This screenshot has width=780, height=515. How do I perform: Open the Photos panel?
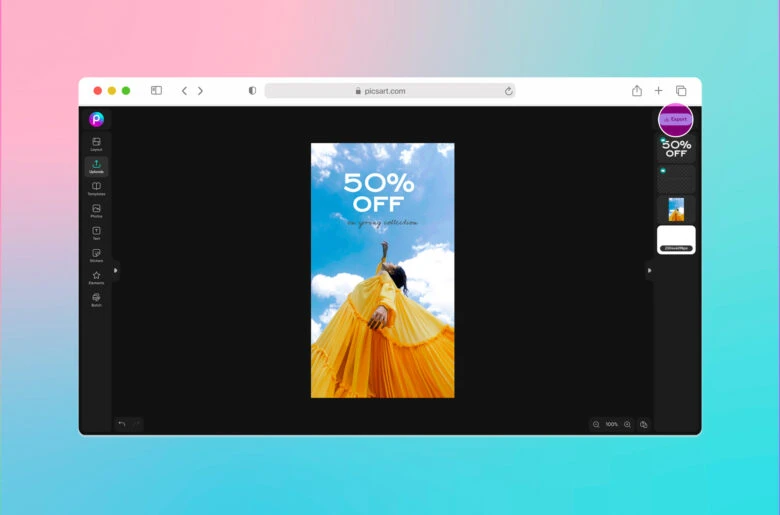[96, 210]
